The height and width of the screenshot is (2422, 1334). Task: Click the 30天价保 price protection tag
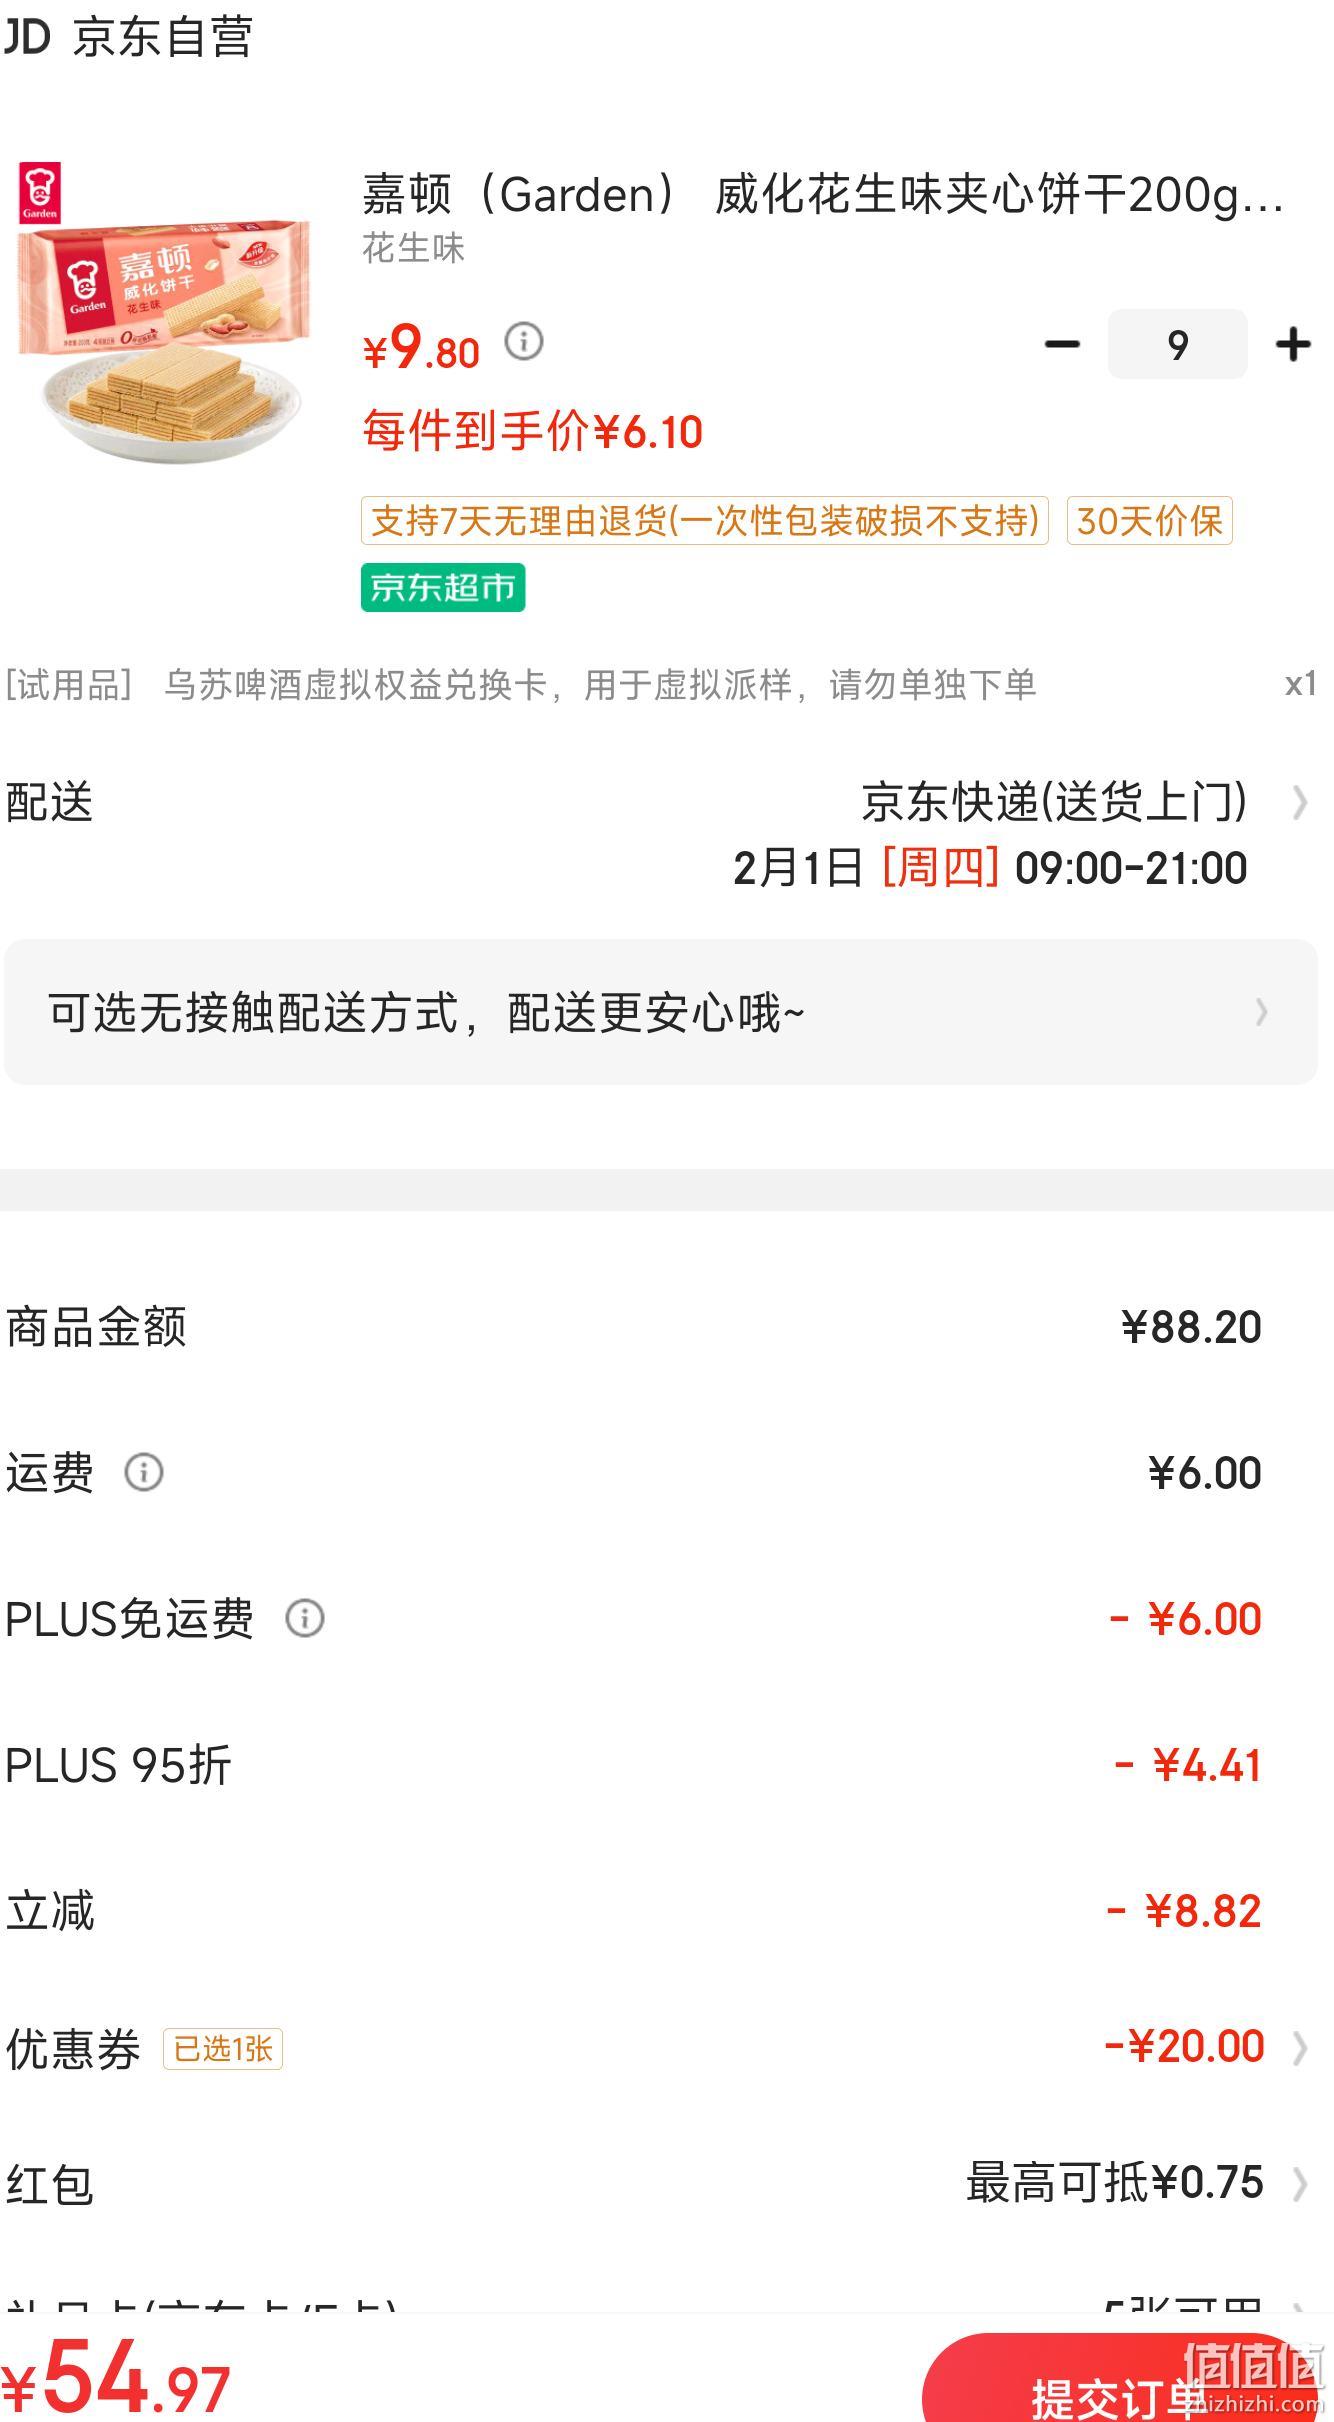click(1150, 520)
